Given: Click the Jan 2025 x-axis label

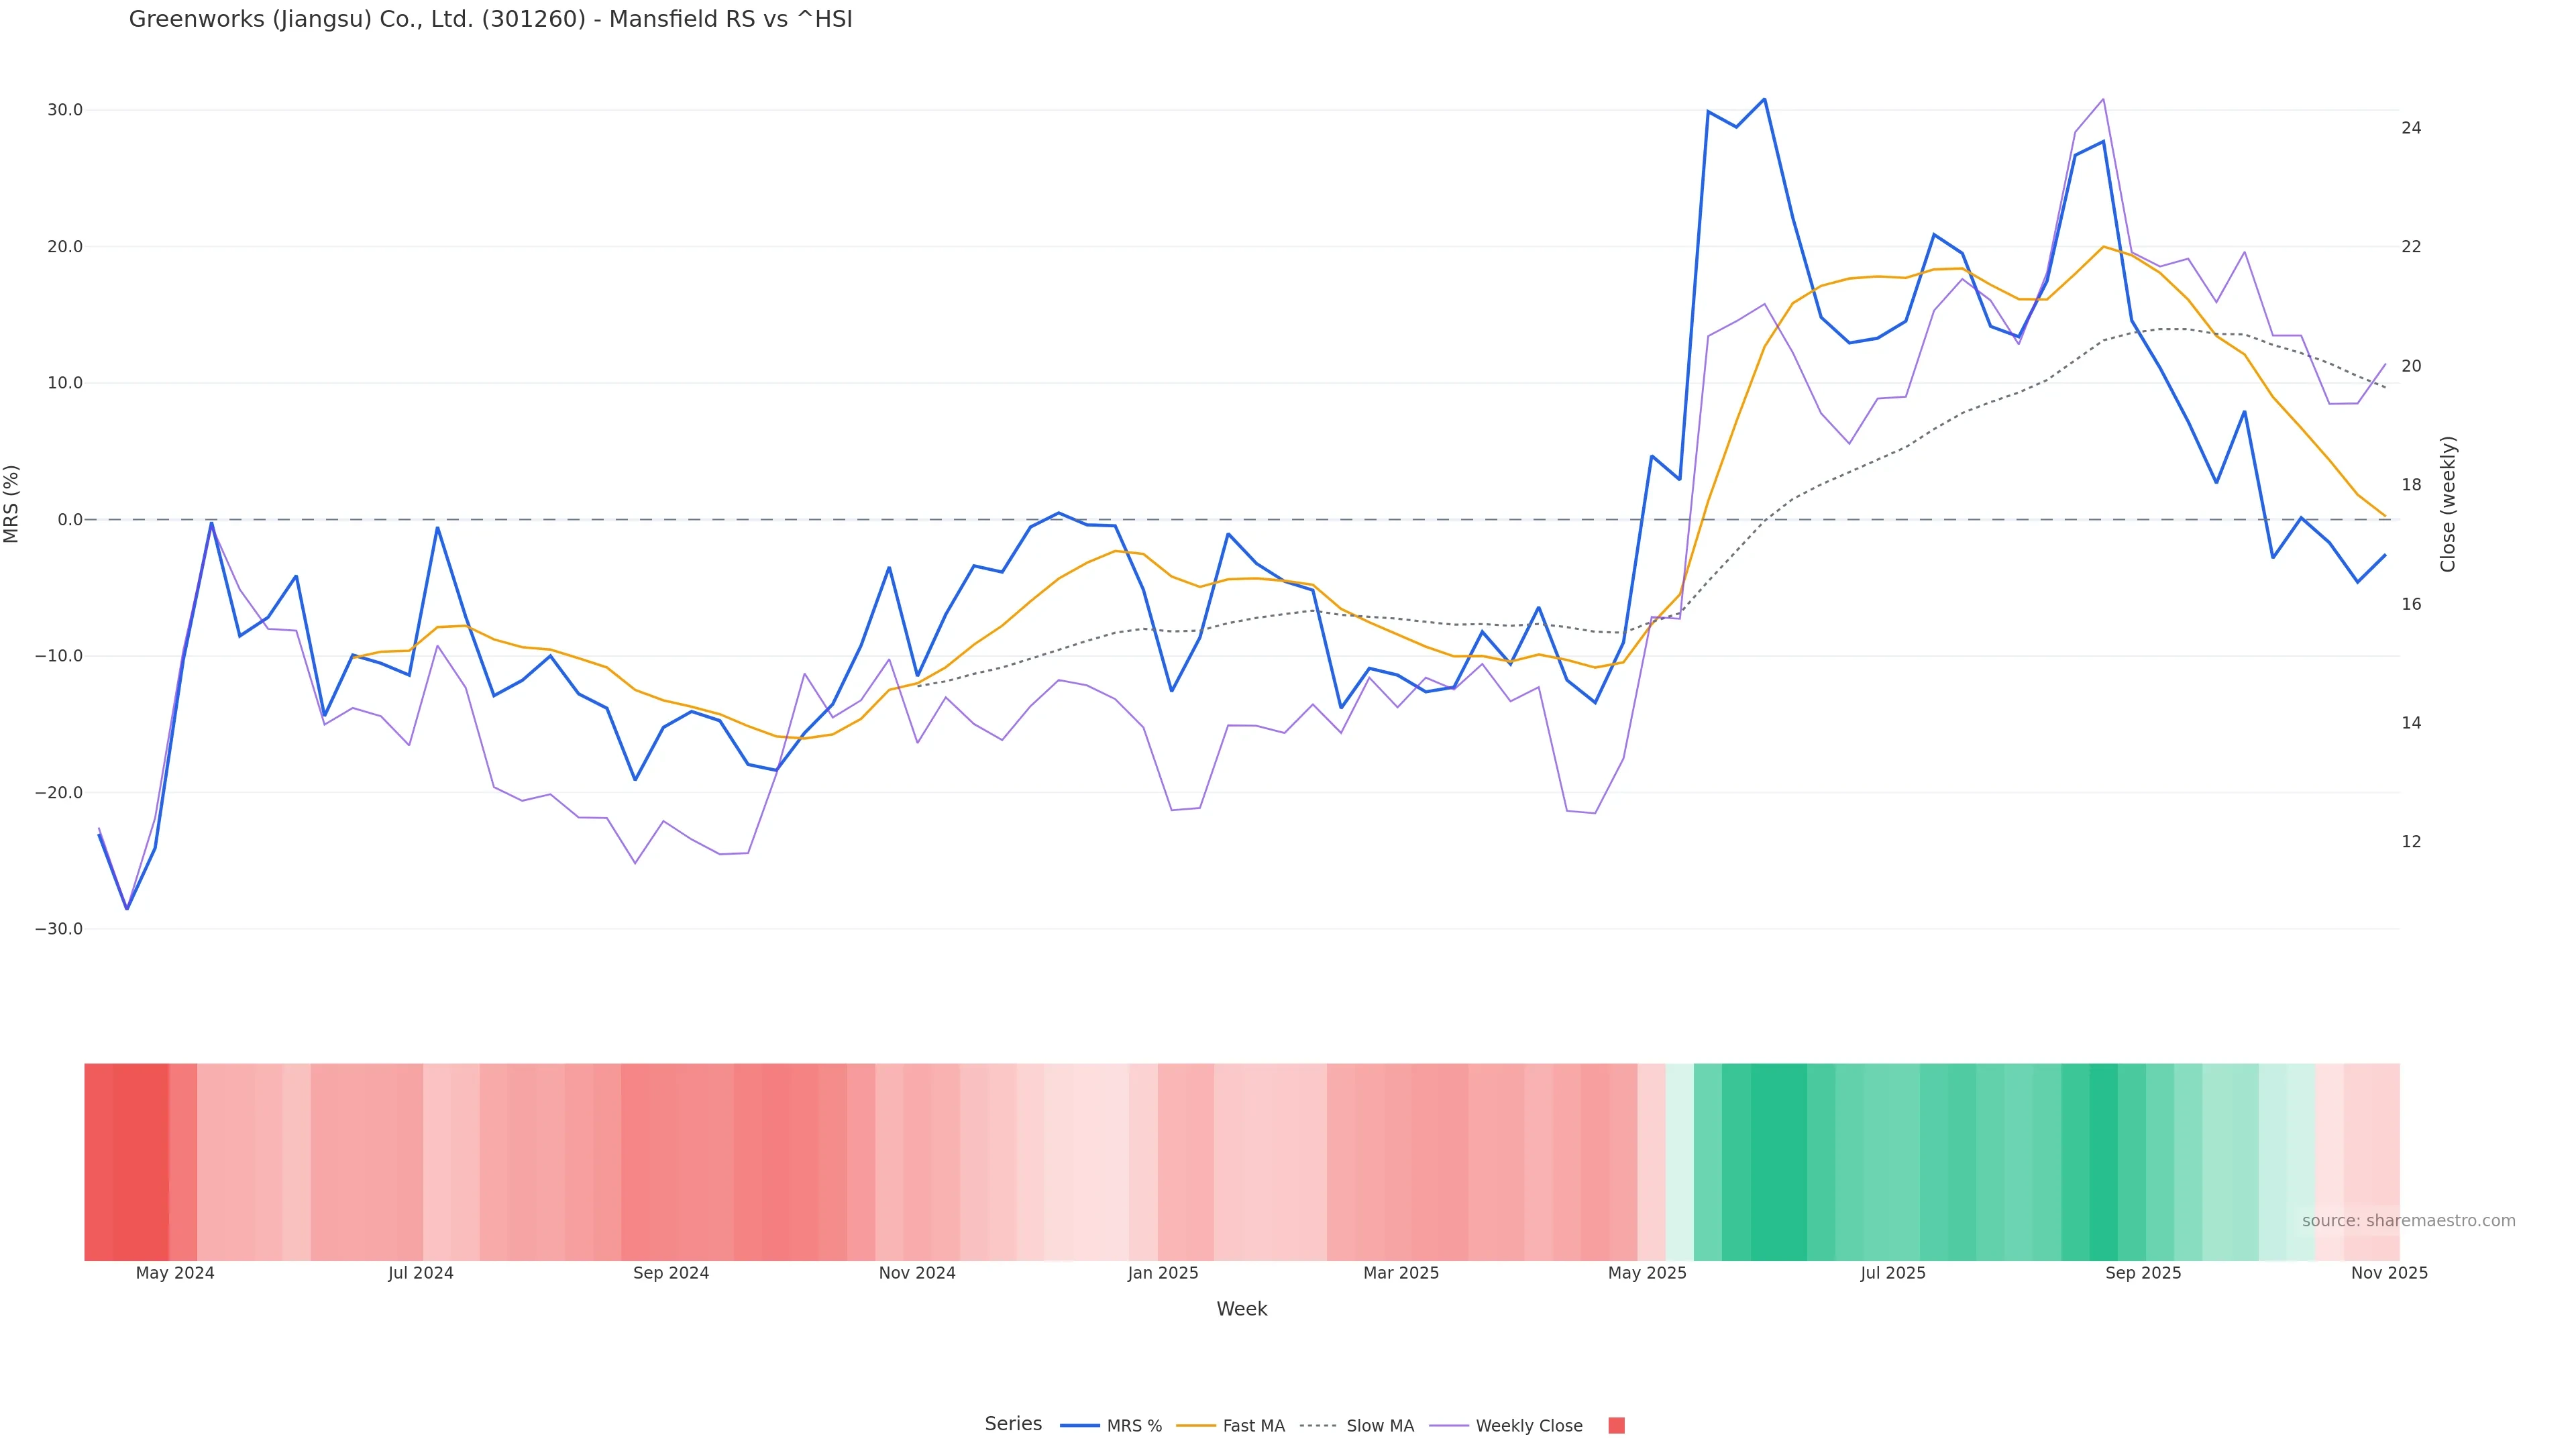Looking at the screenshot, I should [x=1162, y=1273].
